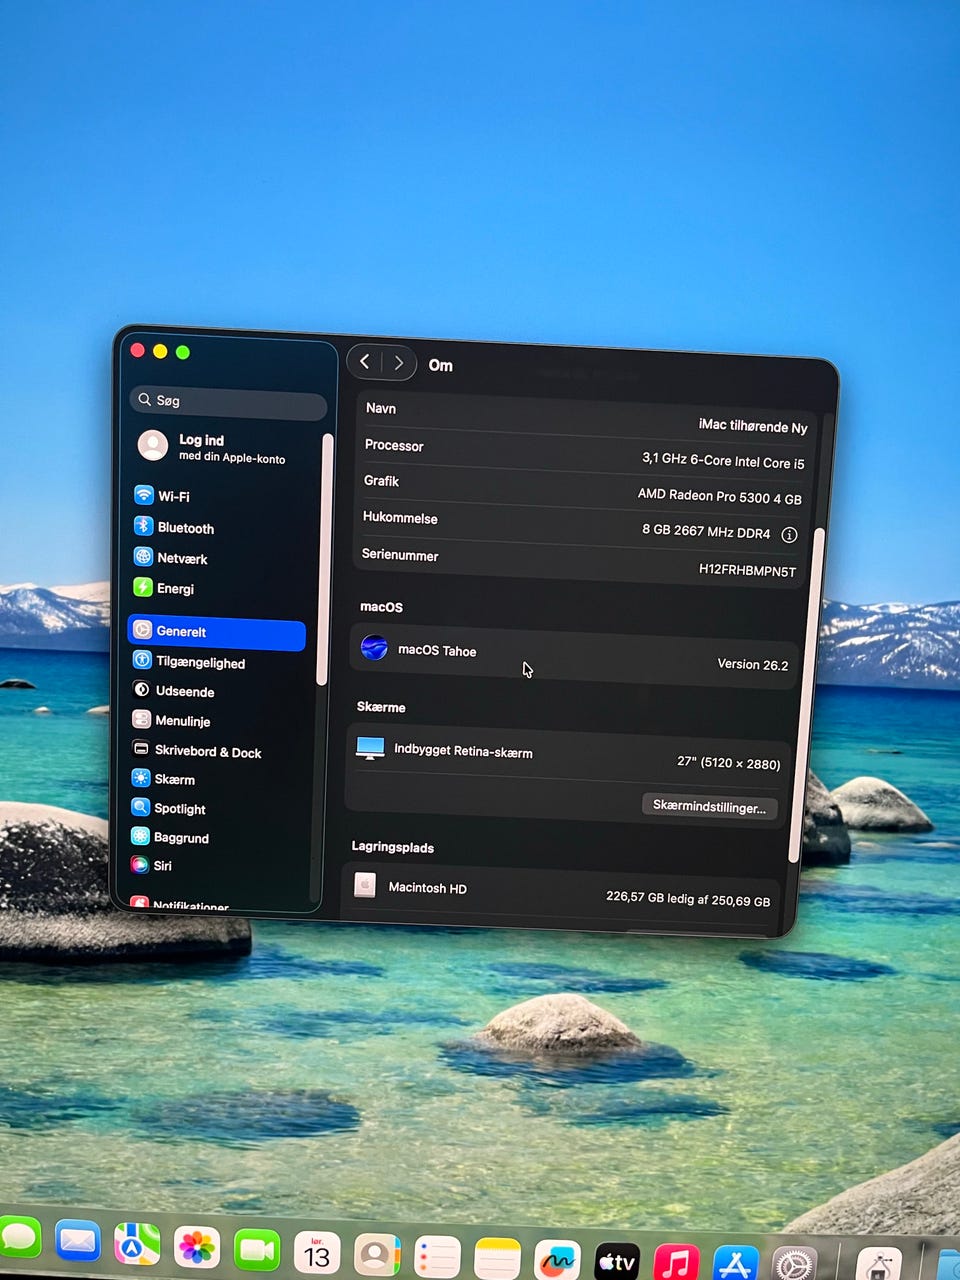Open Notes from the Dock

tap(497, 1259)
